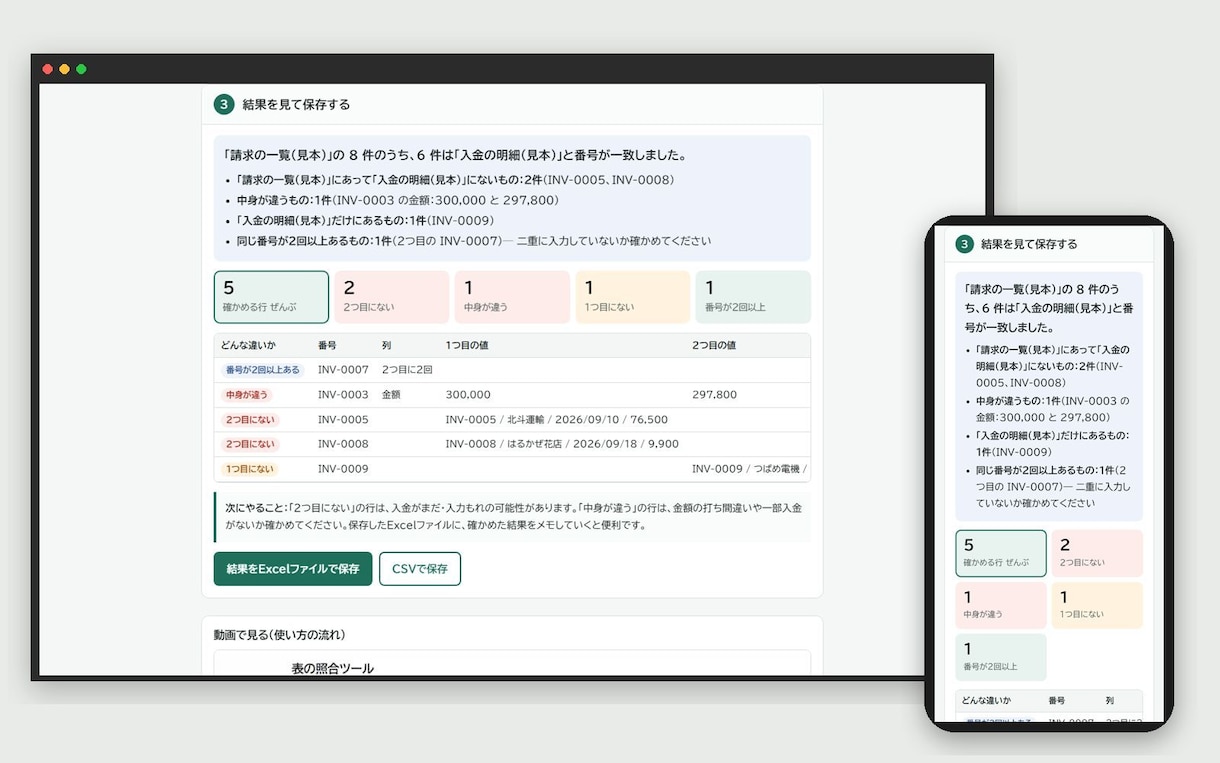Click the '1つ目の値' column header
The image size is (1220, 763).
(467, 345)
